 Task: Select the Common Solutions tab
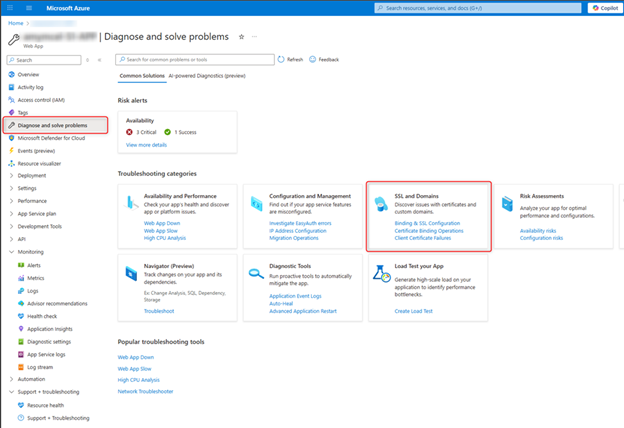142,76
